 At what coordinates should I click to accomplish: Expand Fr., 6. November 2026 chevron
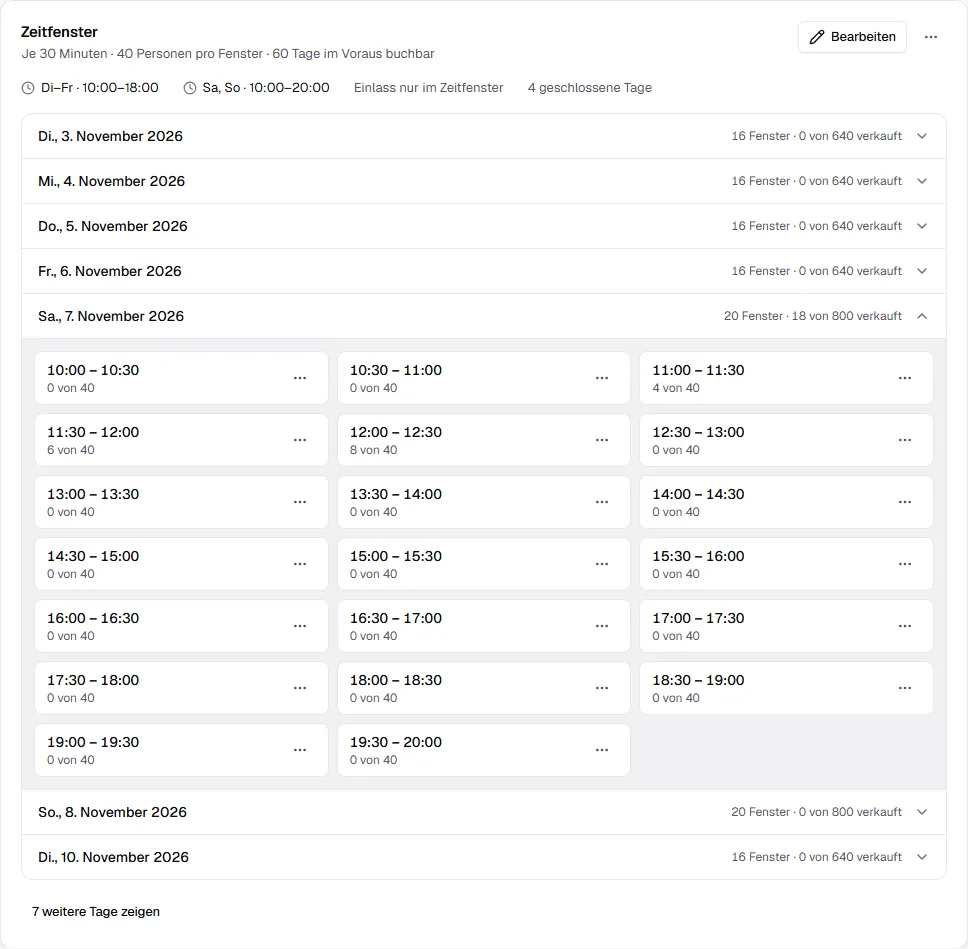tap(922, 271)
